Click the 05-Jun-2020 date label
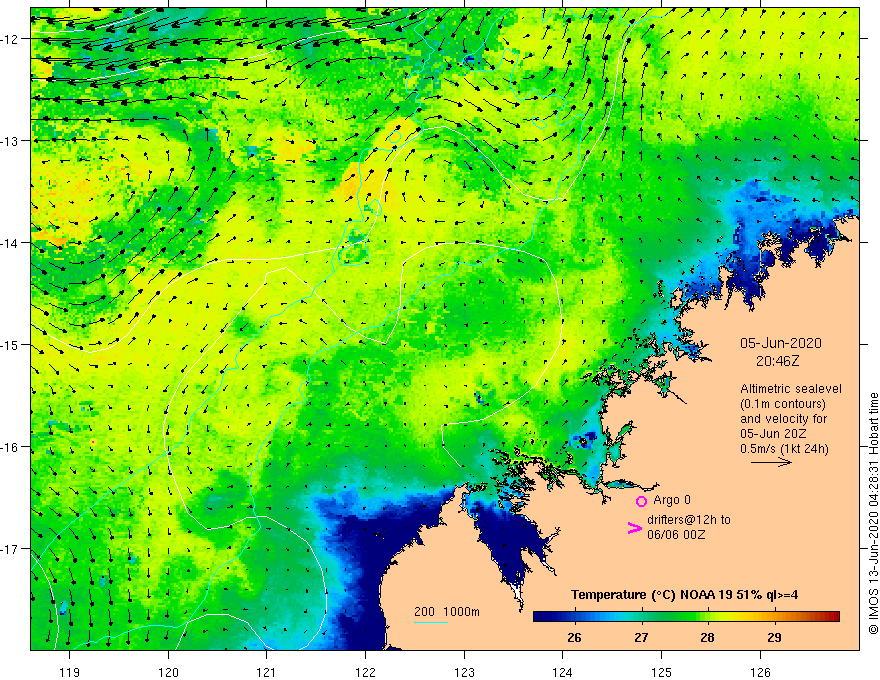Image resolution: width=880 pixels, height=680 pixels. 781,343
